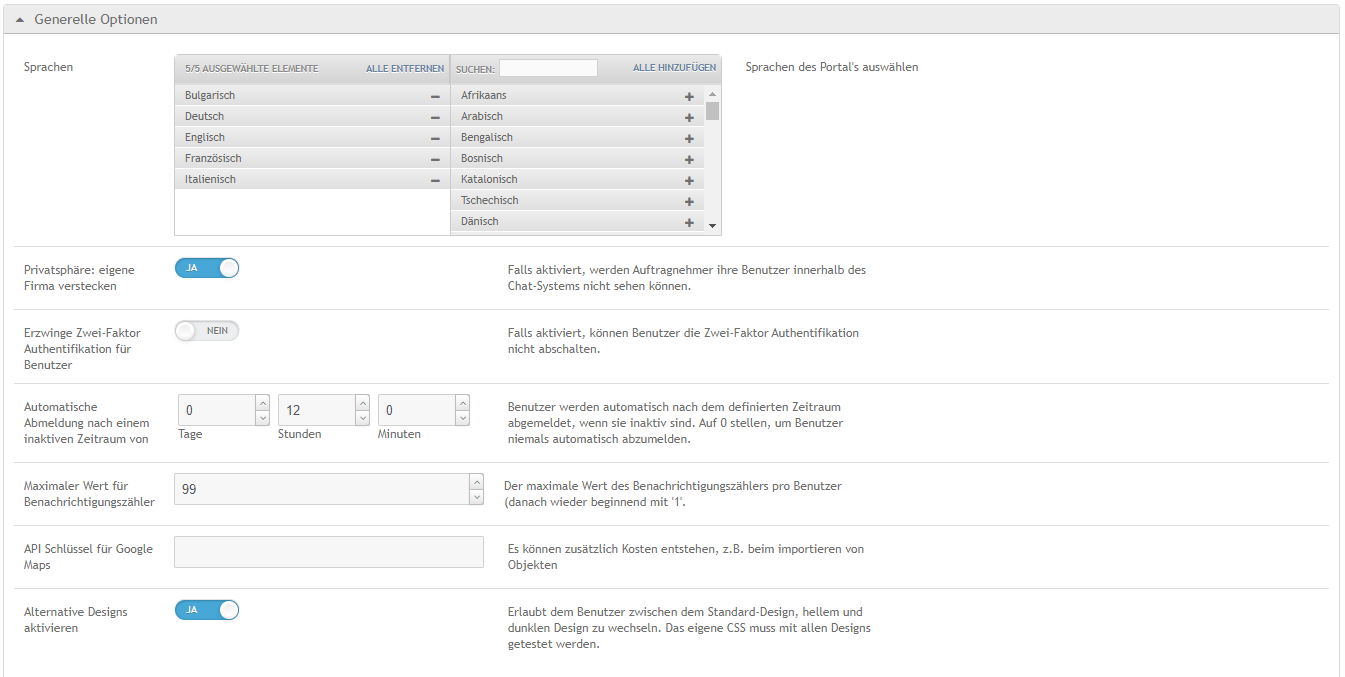Screen dimensions: 1345x677
Task: Select Katalonisch in the available languages list
Action: [578, 180]
